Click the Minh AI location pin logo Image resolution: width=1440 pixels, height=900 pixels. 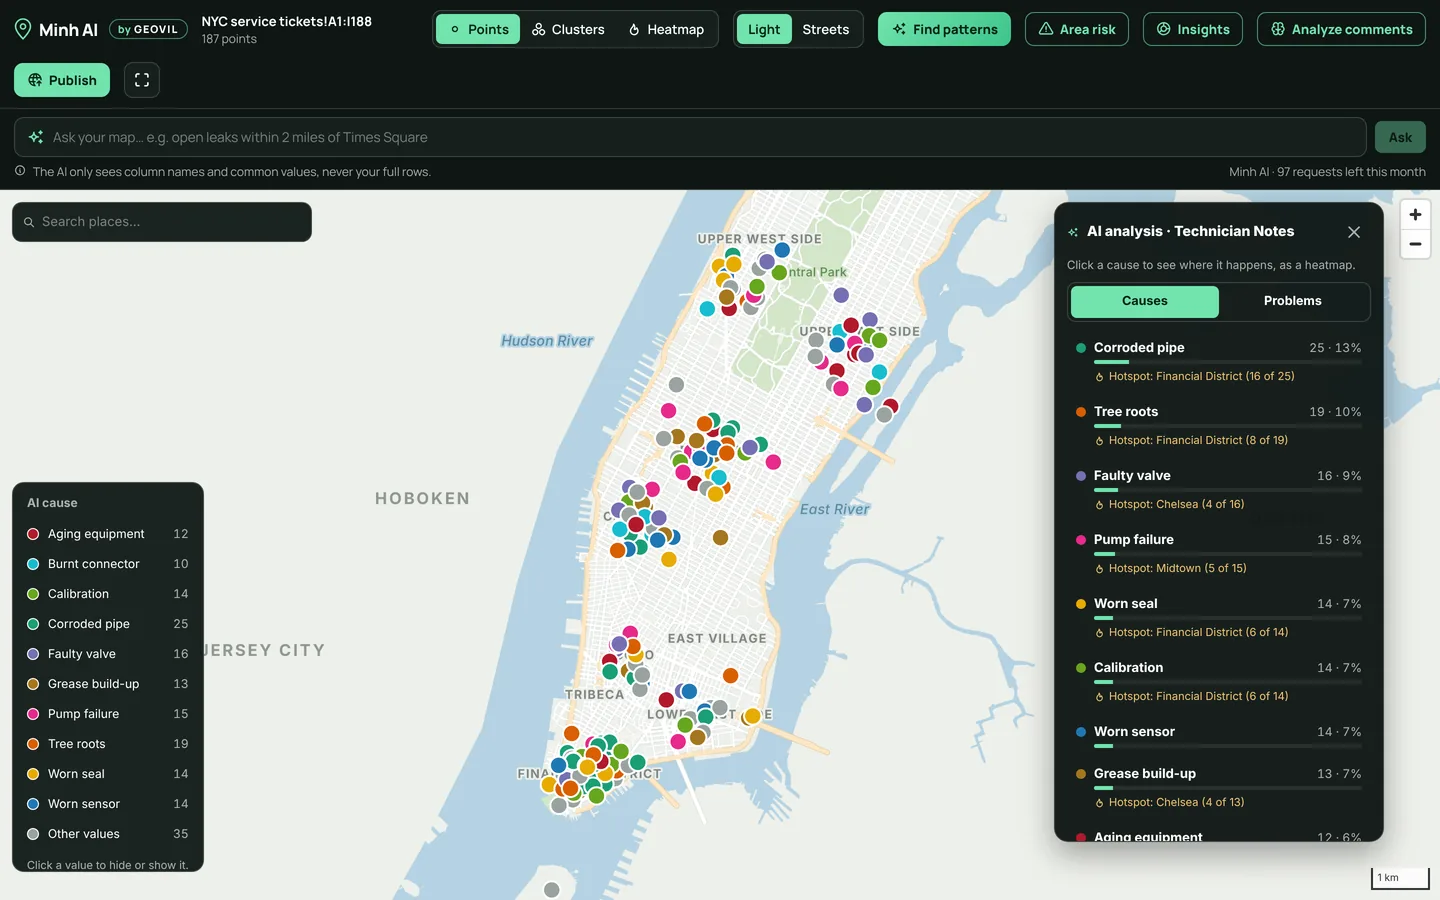(23, 30)
